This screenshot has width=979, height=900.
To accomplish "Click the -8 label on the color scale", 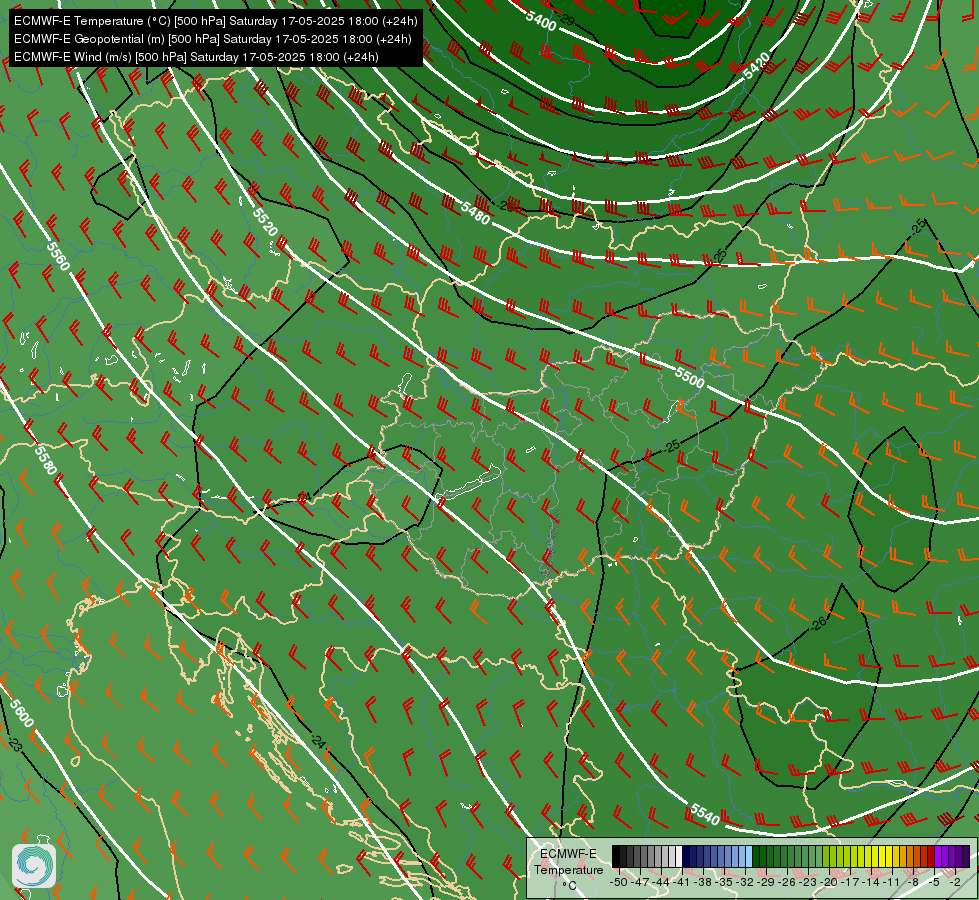I will pos(913,882).
